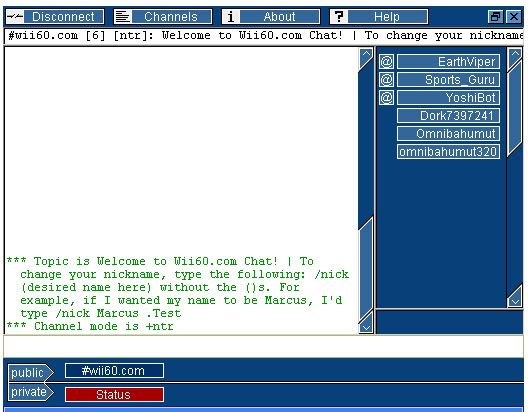Viewport: 529px width, 412px height.
Task: Click the About info icon
Action: click(x=231, y=17)
